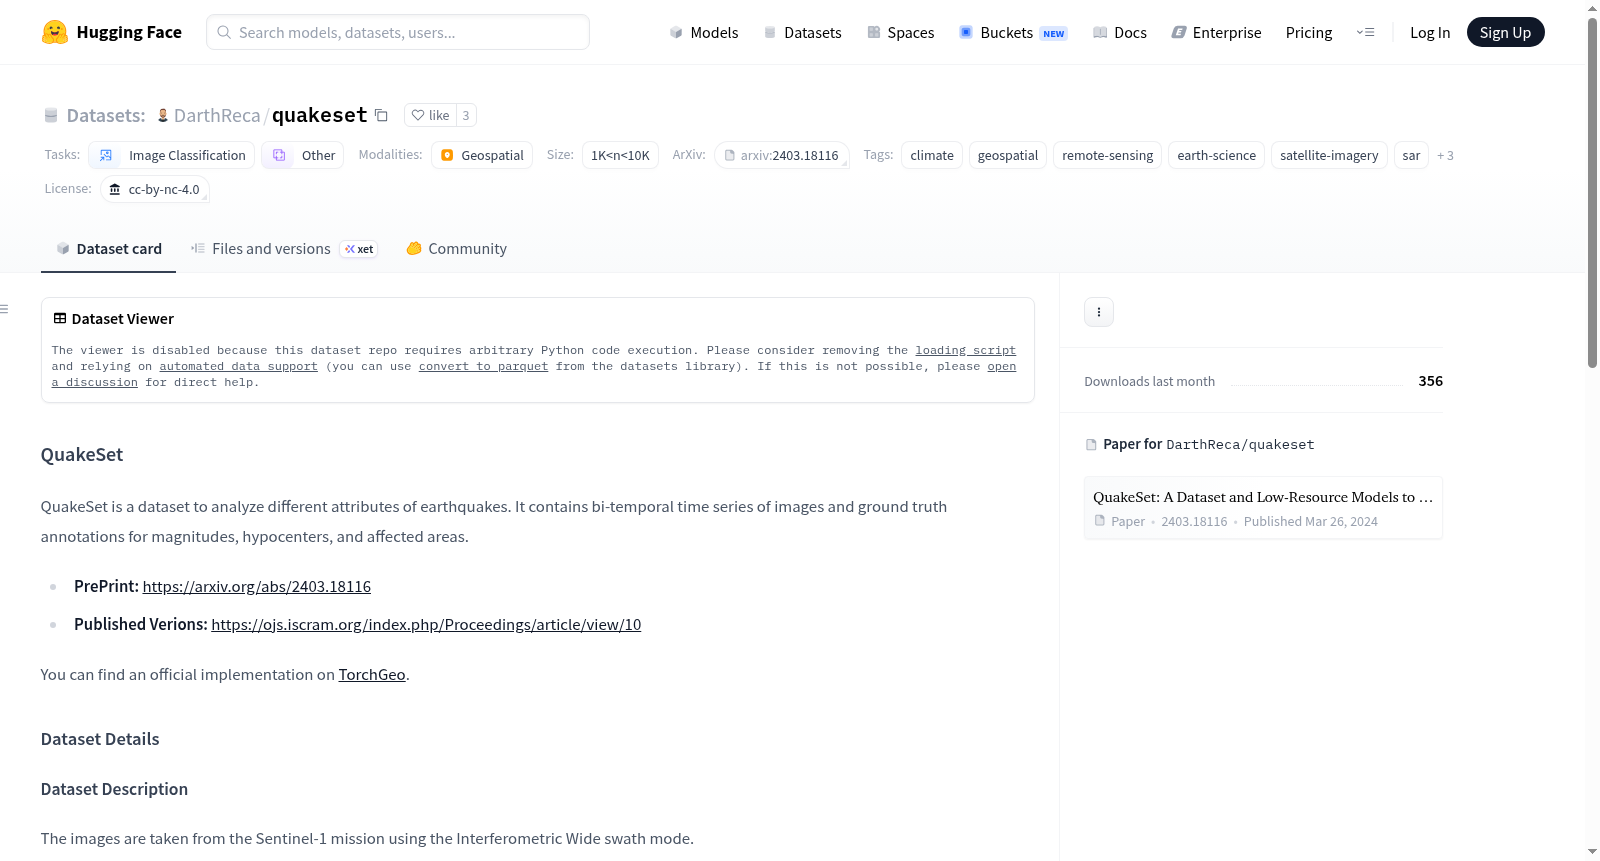Viewport: 1600px width, 861px height.
Task: Follow the loading script link
Action: point(965,350)
